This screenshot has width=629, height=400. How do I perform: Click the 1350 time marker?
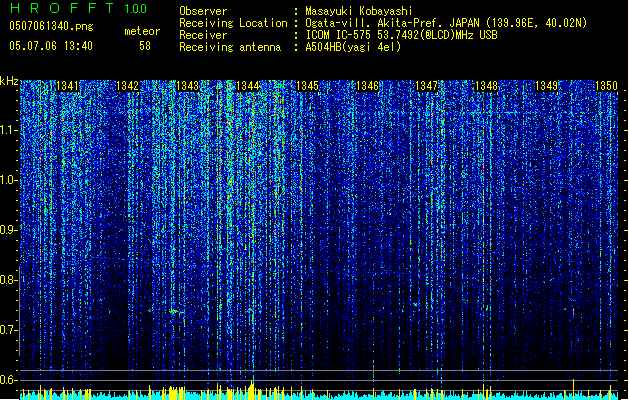(x=606, y=85)
